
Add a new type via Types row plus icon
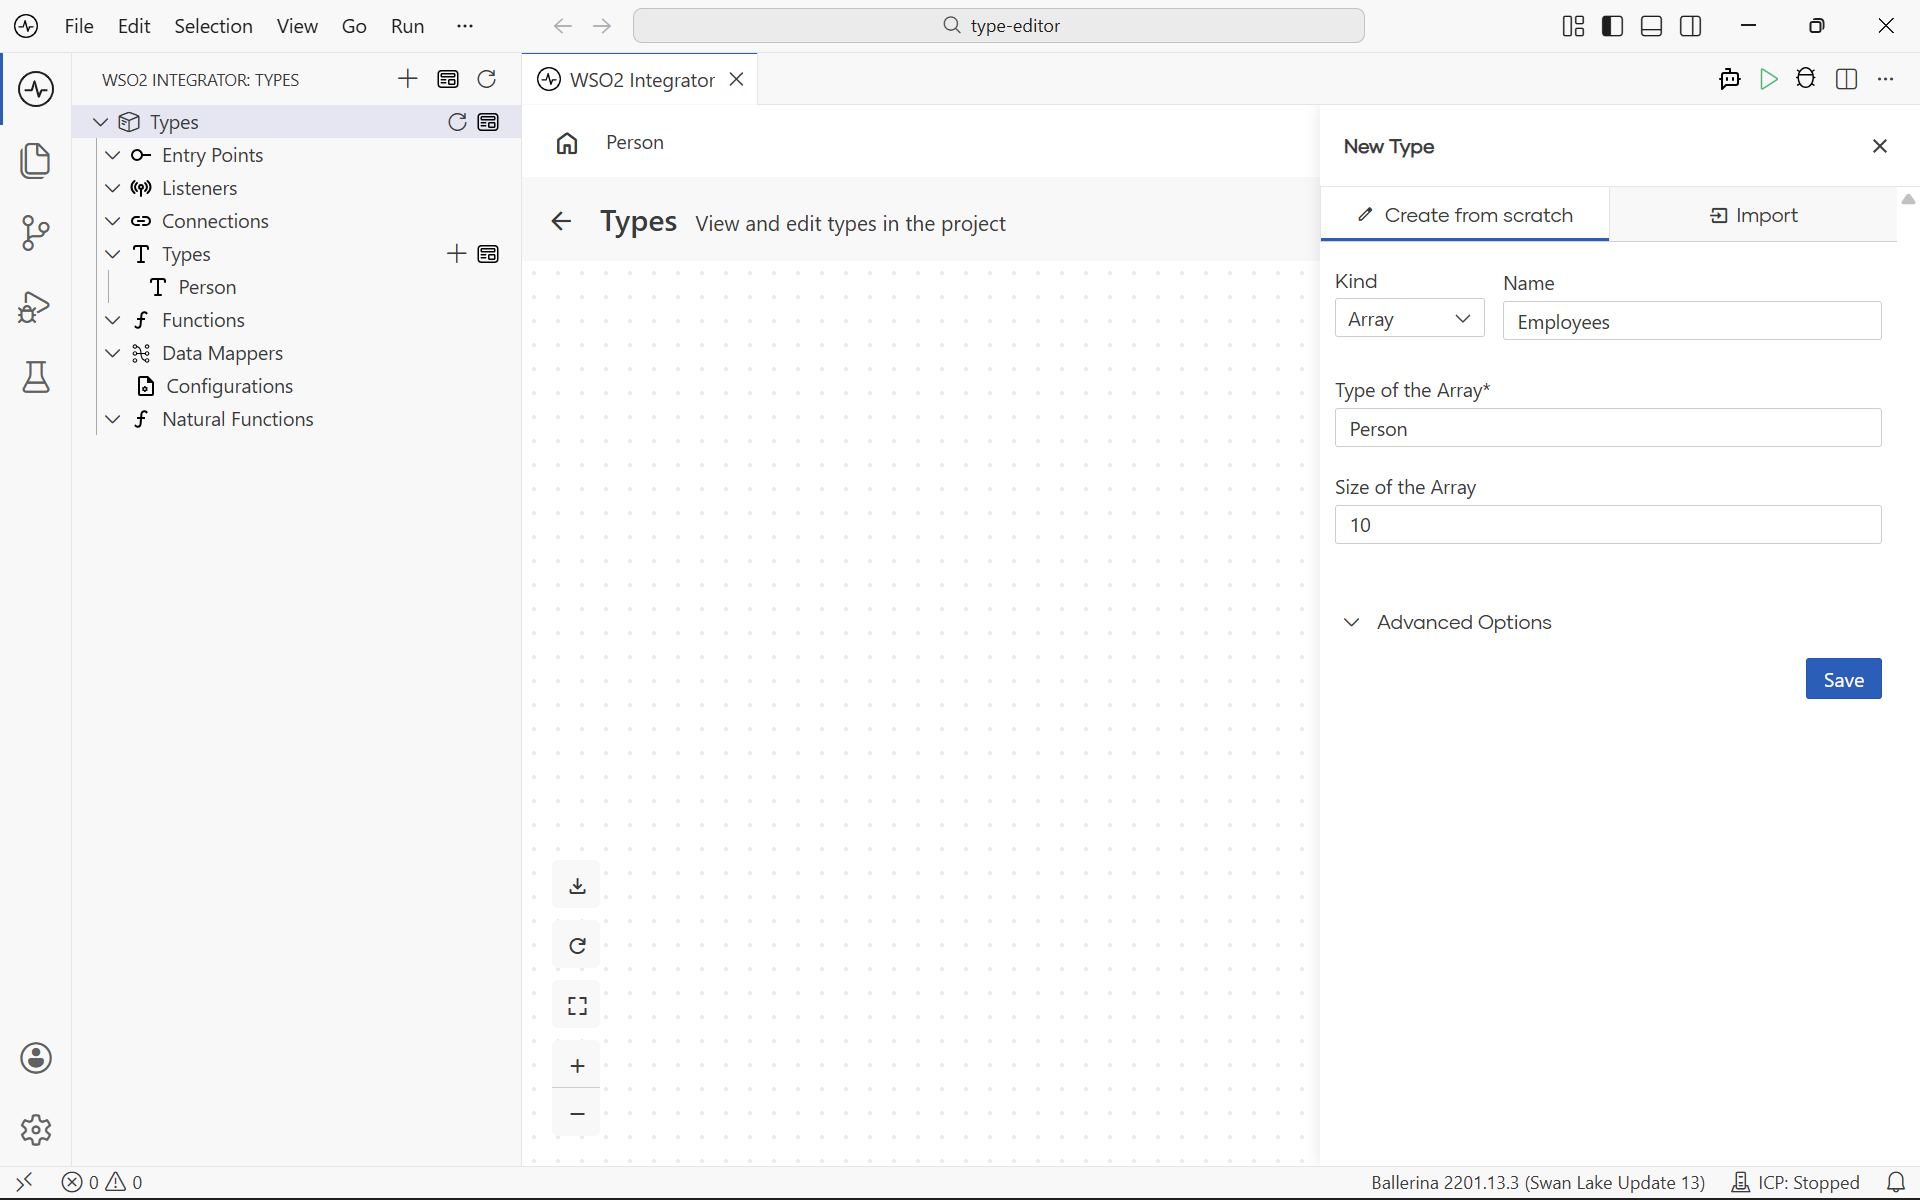457,254
